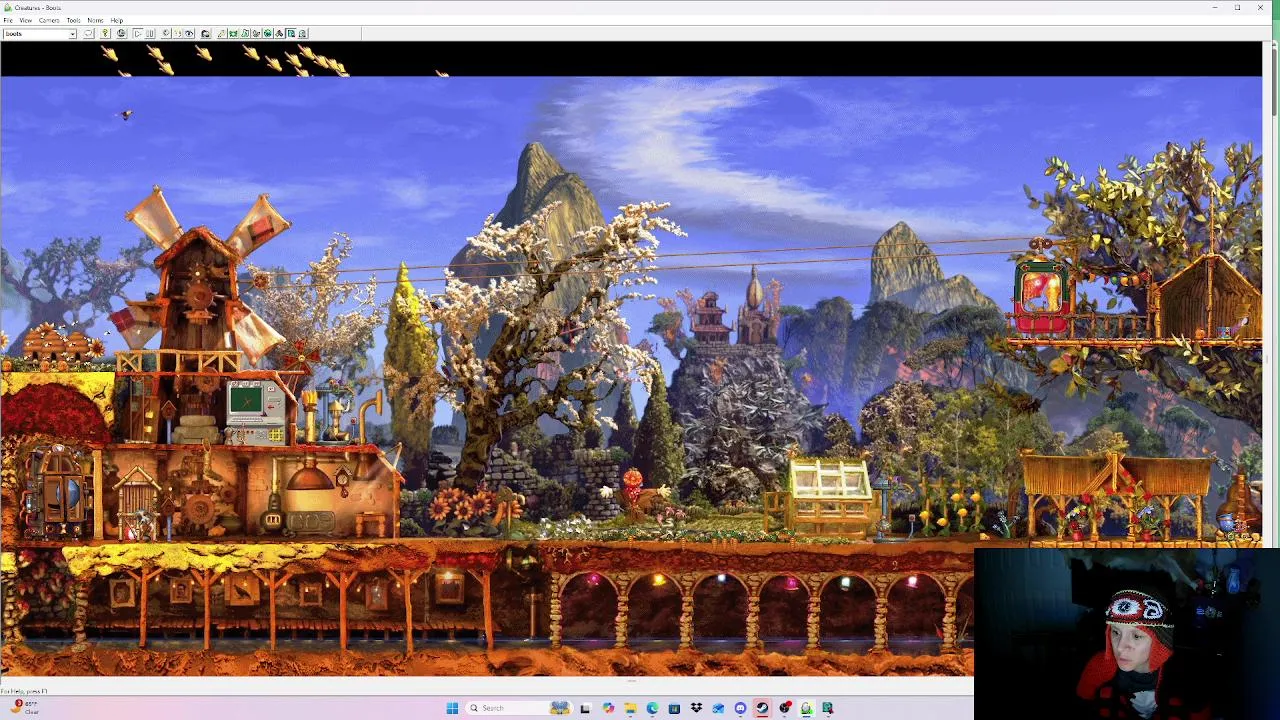Open Discord from the taskbar

(740, 708)
